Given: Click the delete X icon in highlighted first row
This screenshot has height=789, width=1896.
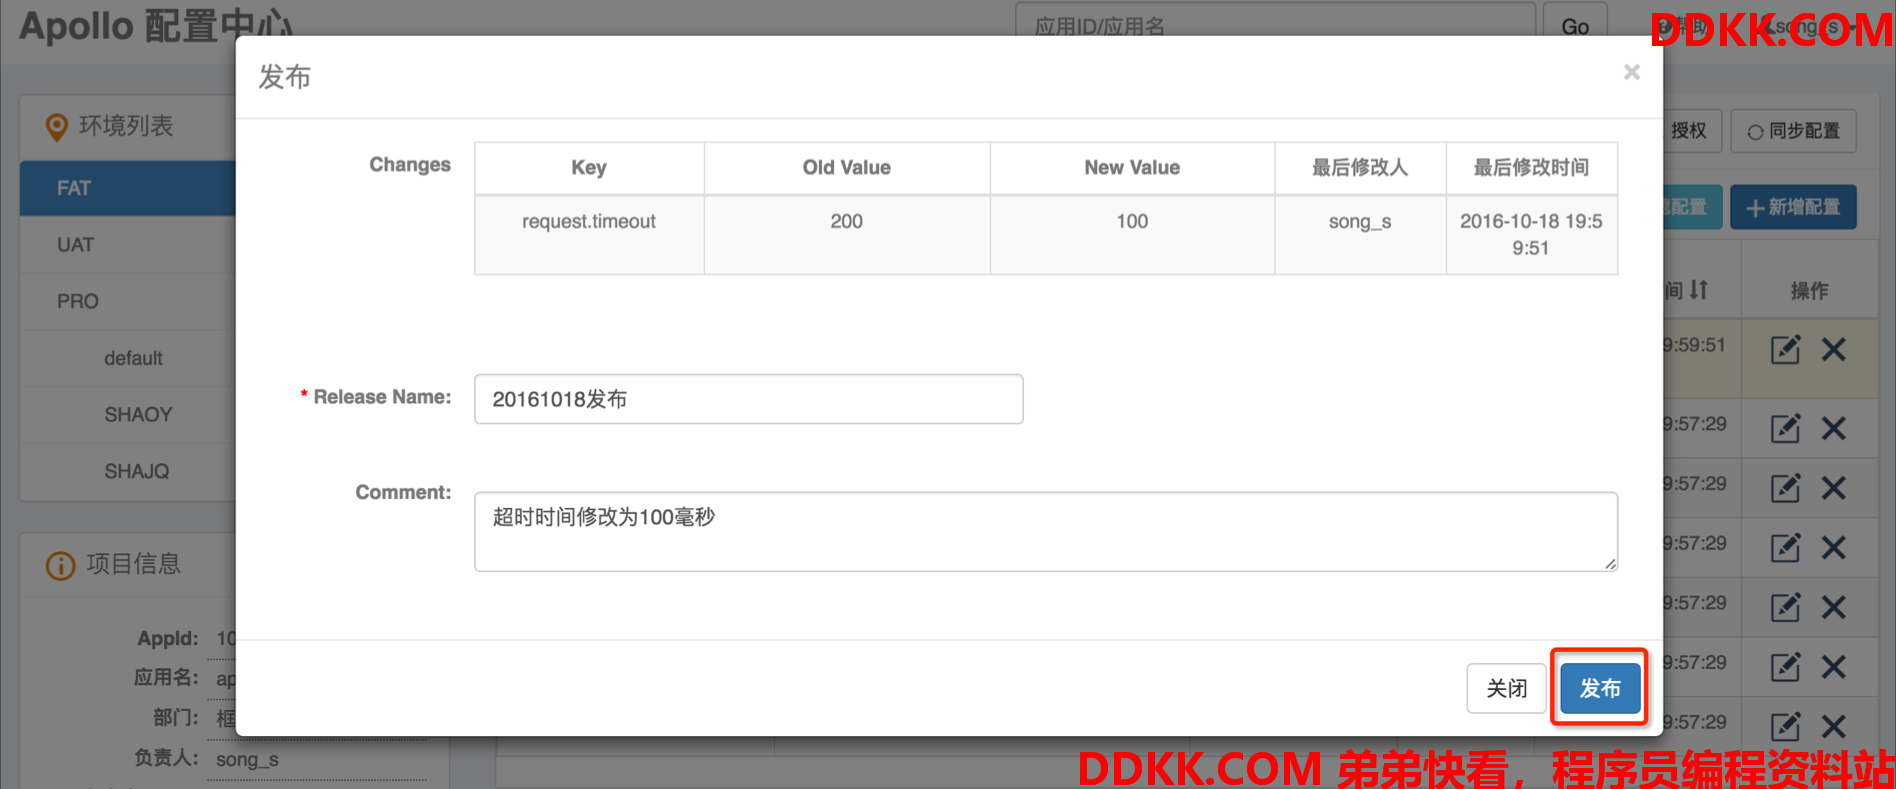Looking at the screenshot, I should click(x=1833, y=349).
